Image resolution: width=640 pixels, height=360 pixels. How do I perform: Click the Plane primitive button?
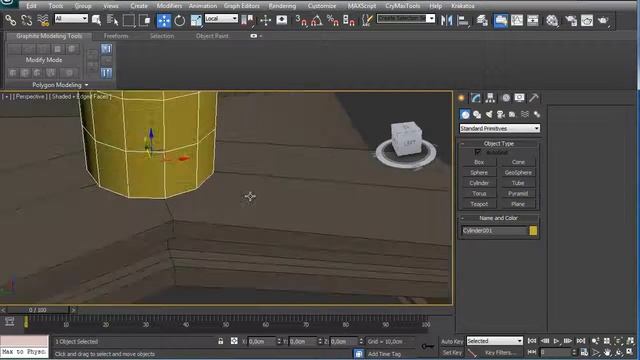tap(518, 204)
